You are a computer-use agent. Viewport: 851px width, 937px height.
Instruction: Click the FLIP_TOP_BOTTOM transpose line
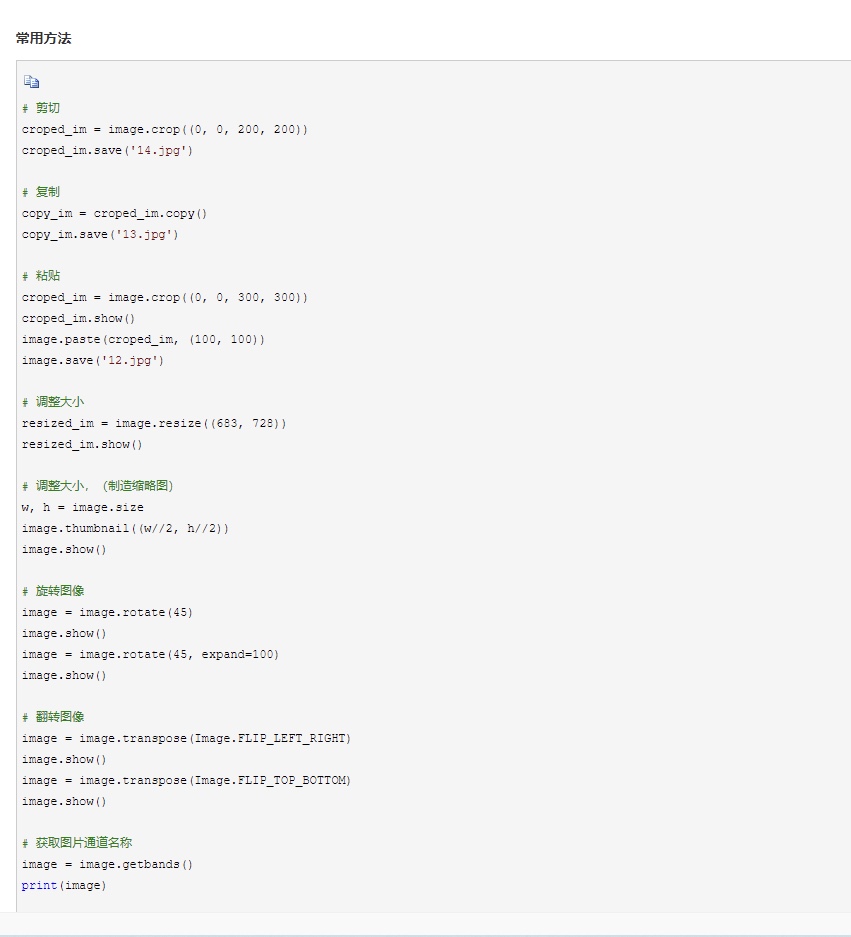(x=186, y=780)
